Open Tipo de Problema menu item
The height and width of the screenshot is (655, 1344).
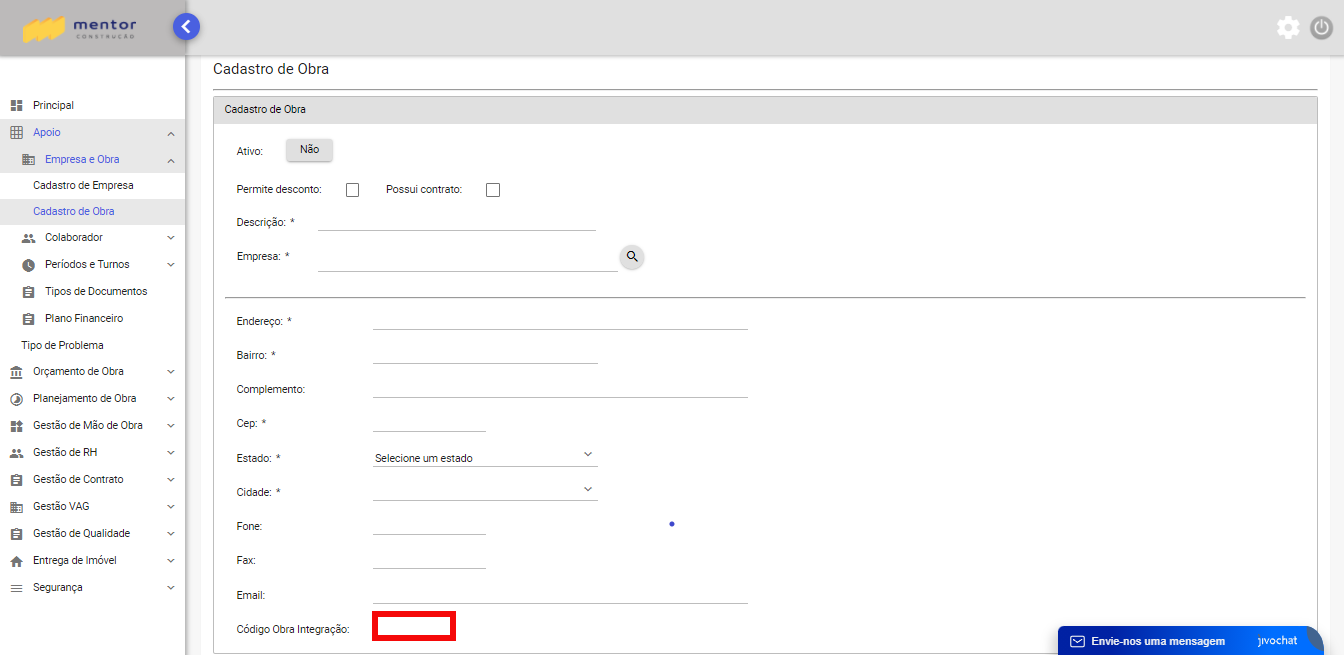point(62,345)
